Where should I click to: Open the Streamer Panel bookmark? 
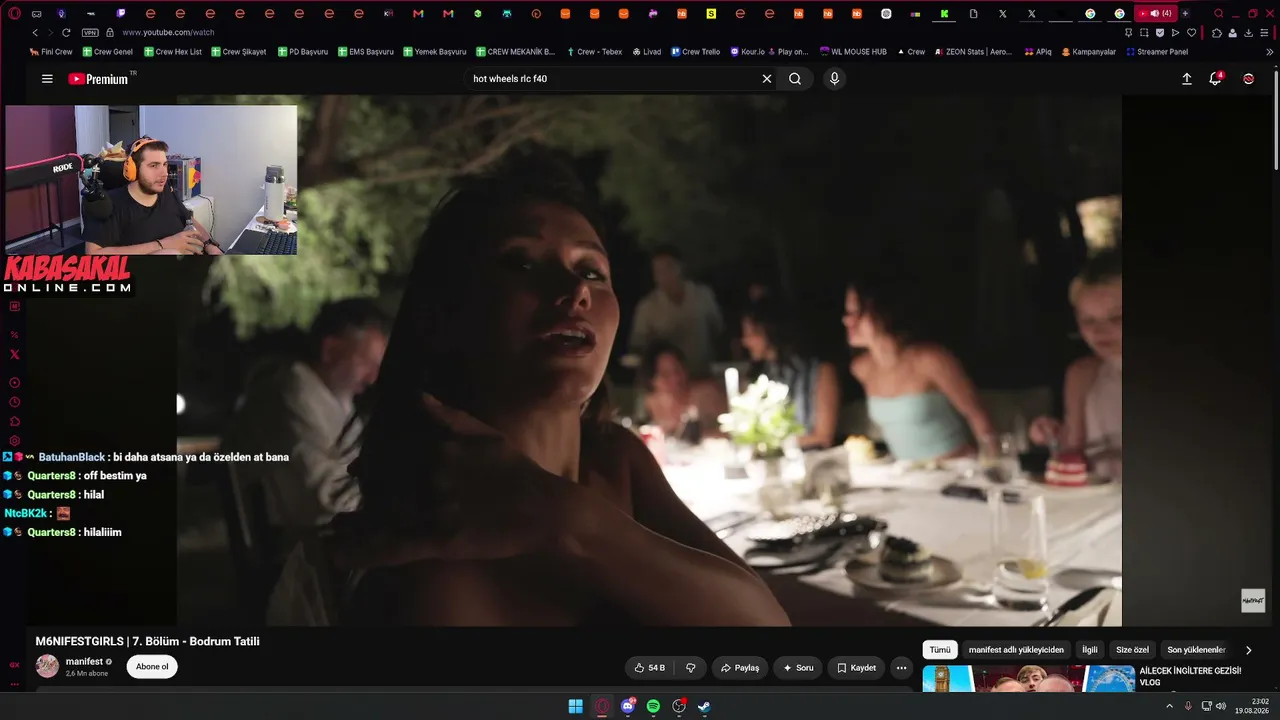(1157, 52)
